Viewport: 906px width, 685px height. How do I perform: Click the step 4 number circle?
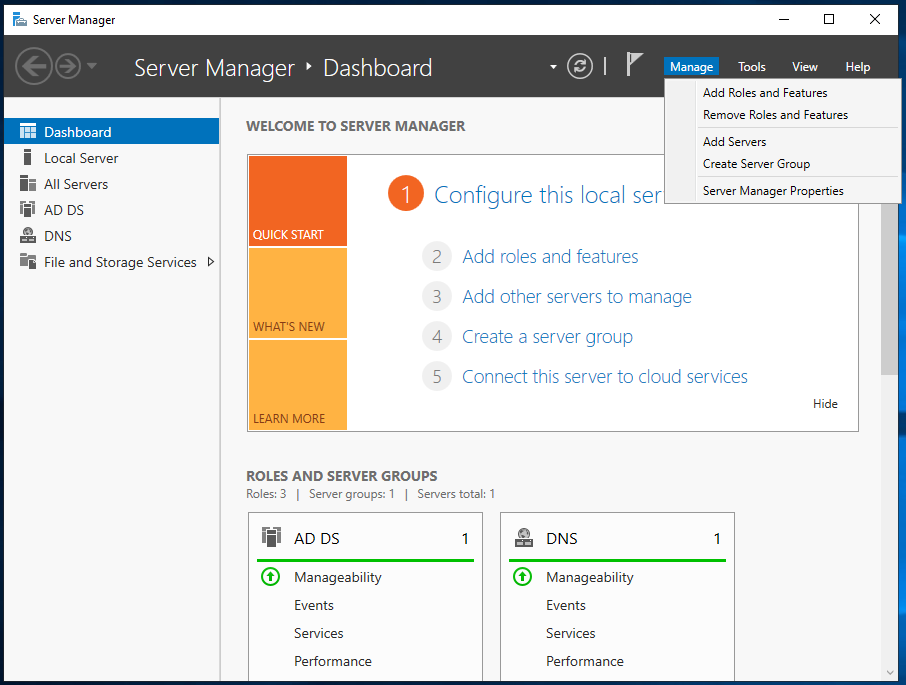[x=437, y=336]
